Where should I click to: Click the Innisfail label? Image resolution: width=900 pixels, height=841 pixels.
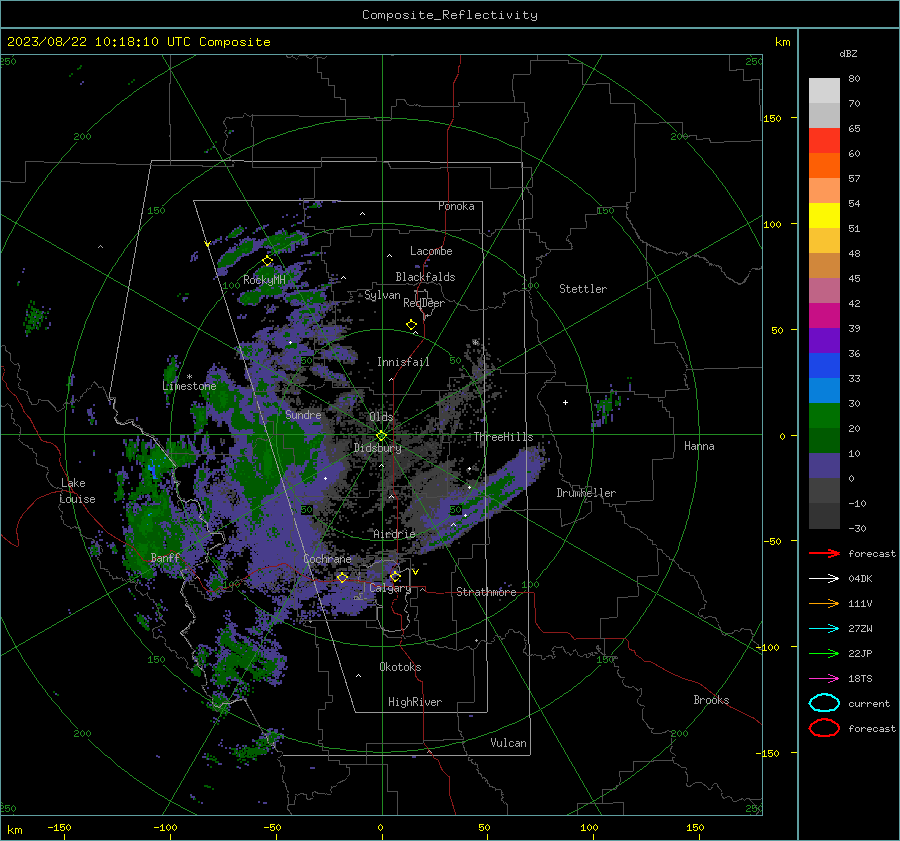(403, 362)
